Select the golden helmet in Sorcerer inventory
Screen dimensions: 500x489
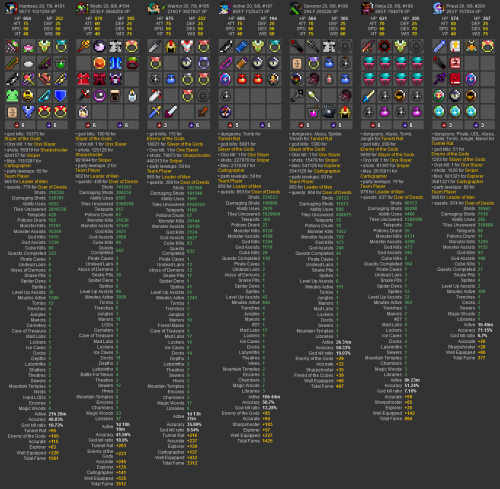click(345, 112)
